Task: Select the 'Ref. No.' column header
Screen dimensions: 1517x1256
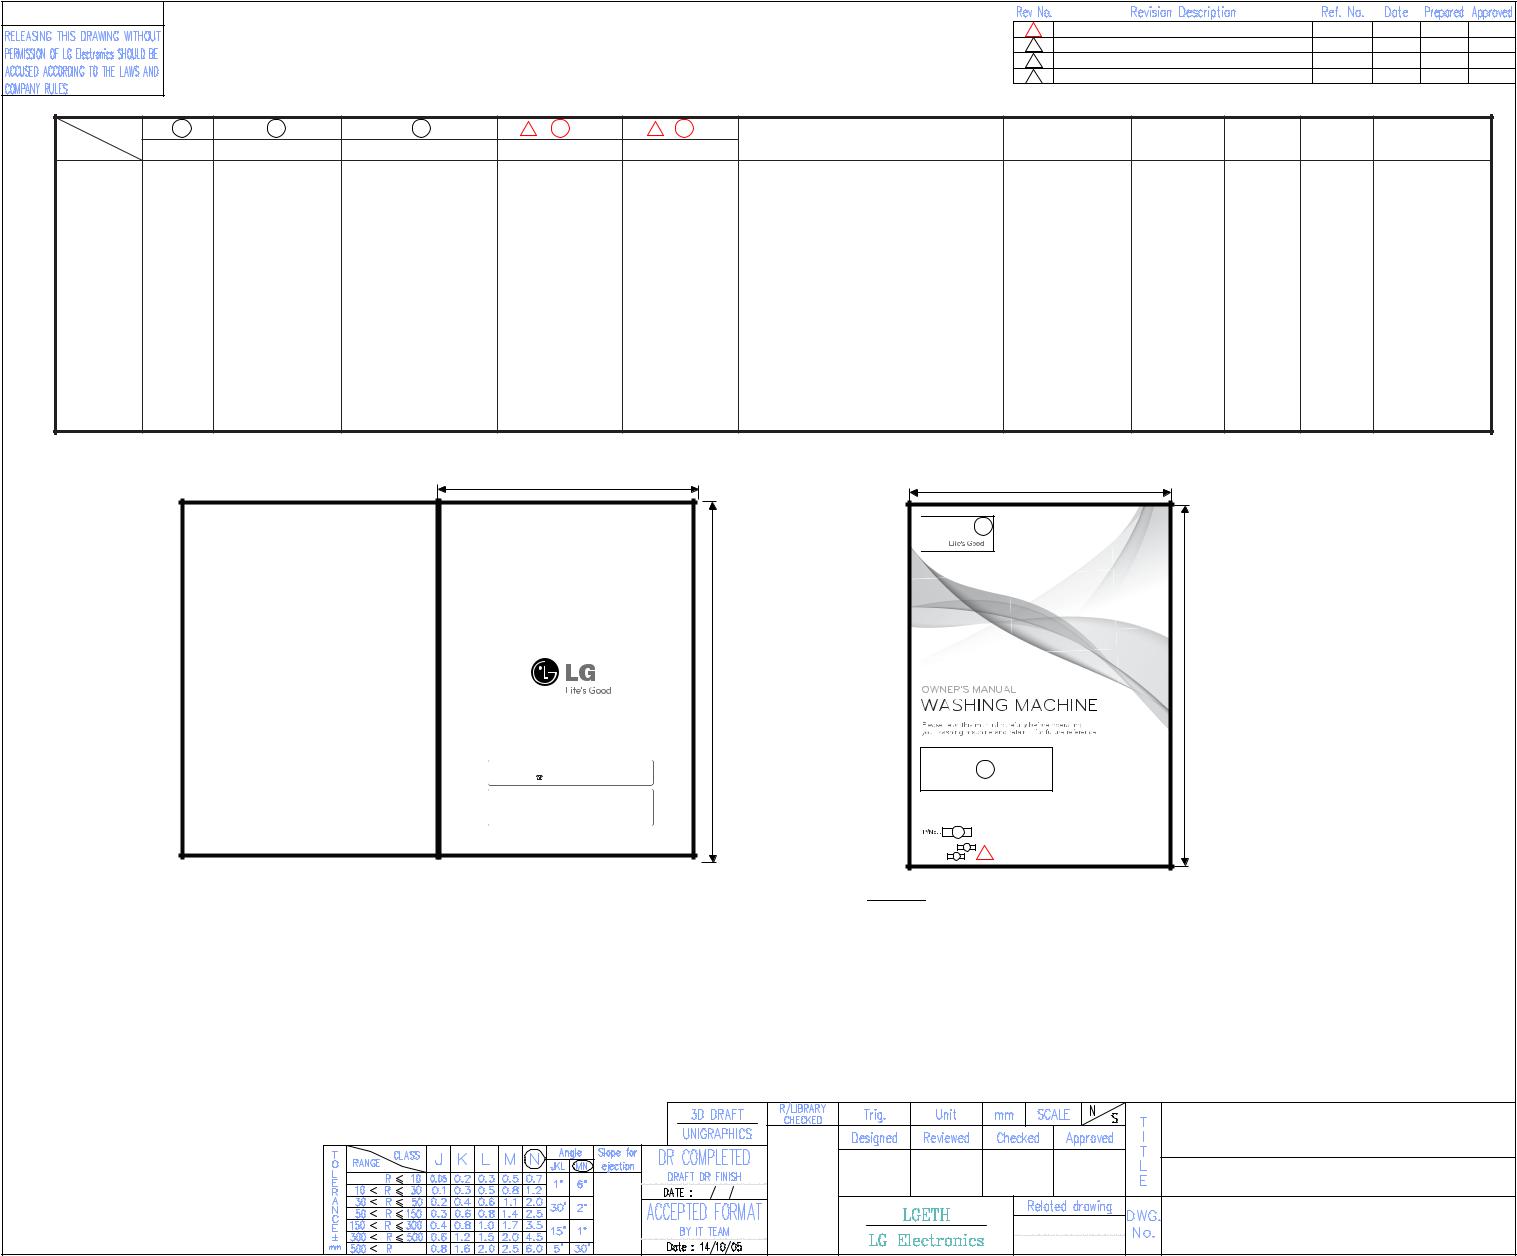Action: [1342, 12]
